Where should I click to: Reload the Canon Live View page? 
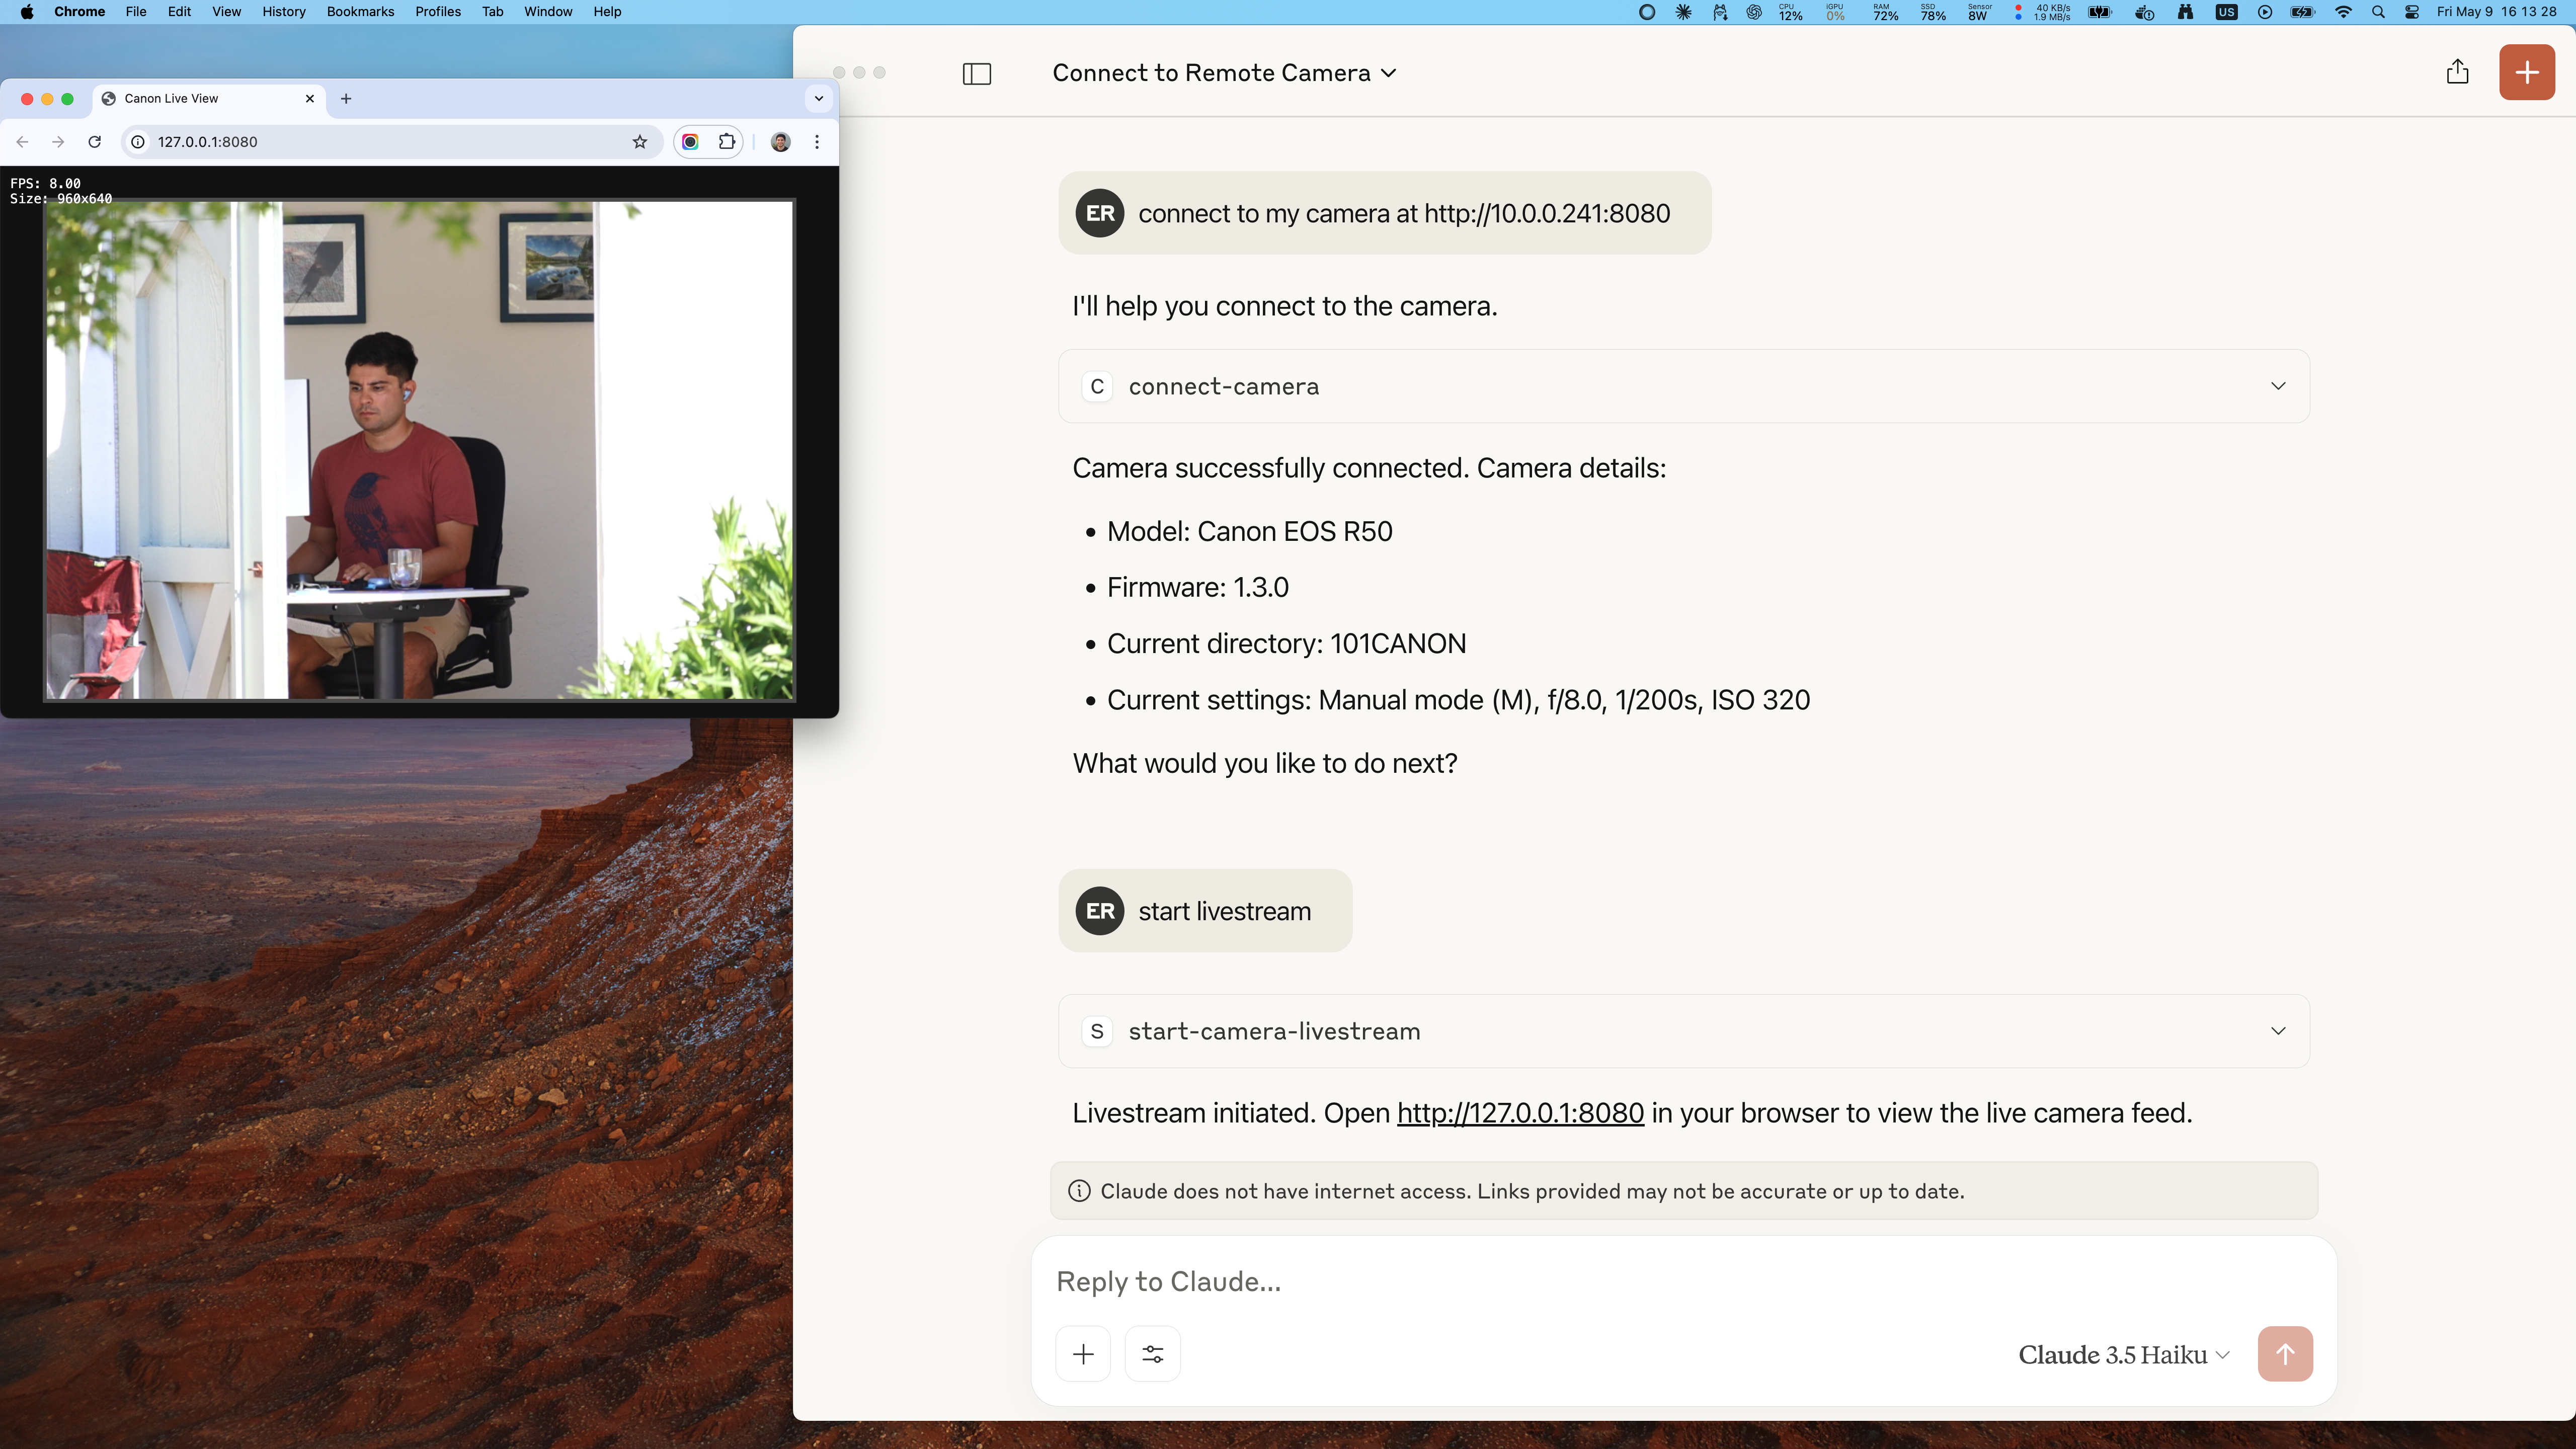click(94, 142)
